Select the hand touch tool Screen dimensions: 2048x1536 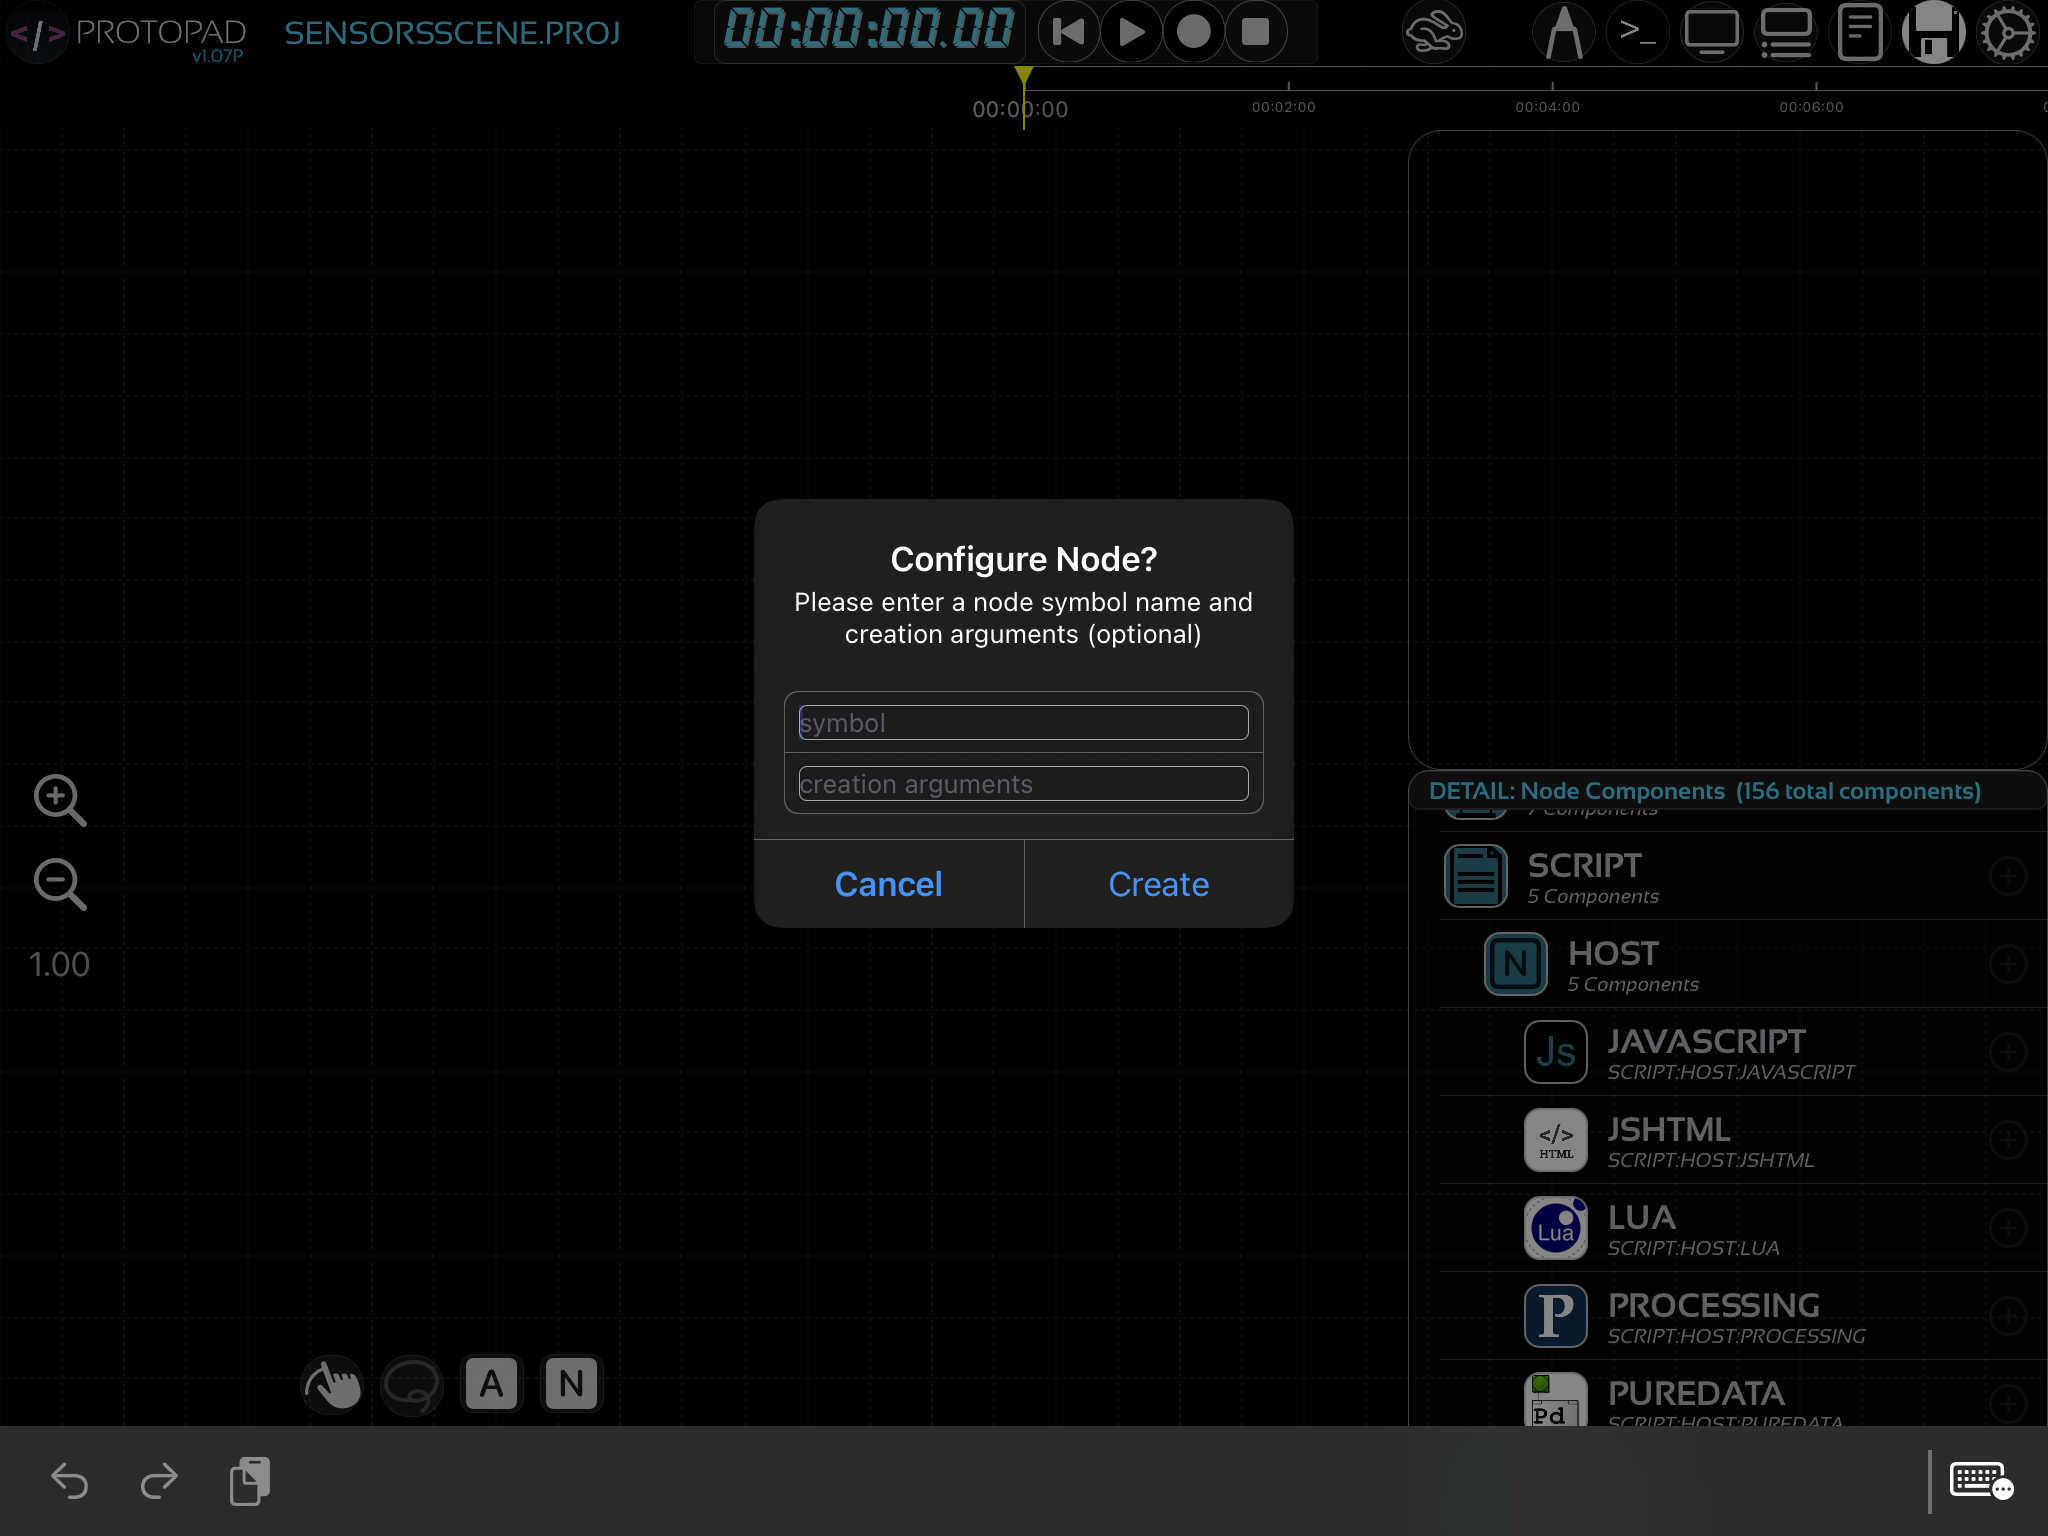[332, 1384]
